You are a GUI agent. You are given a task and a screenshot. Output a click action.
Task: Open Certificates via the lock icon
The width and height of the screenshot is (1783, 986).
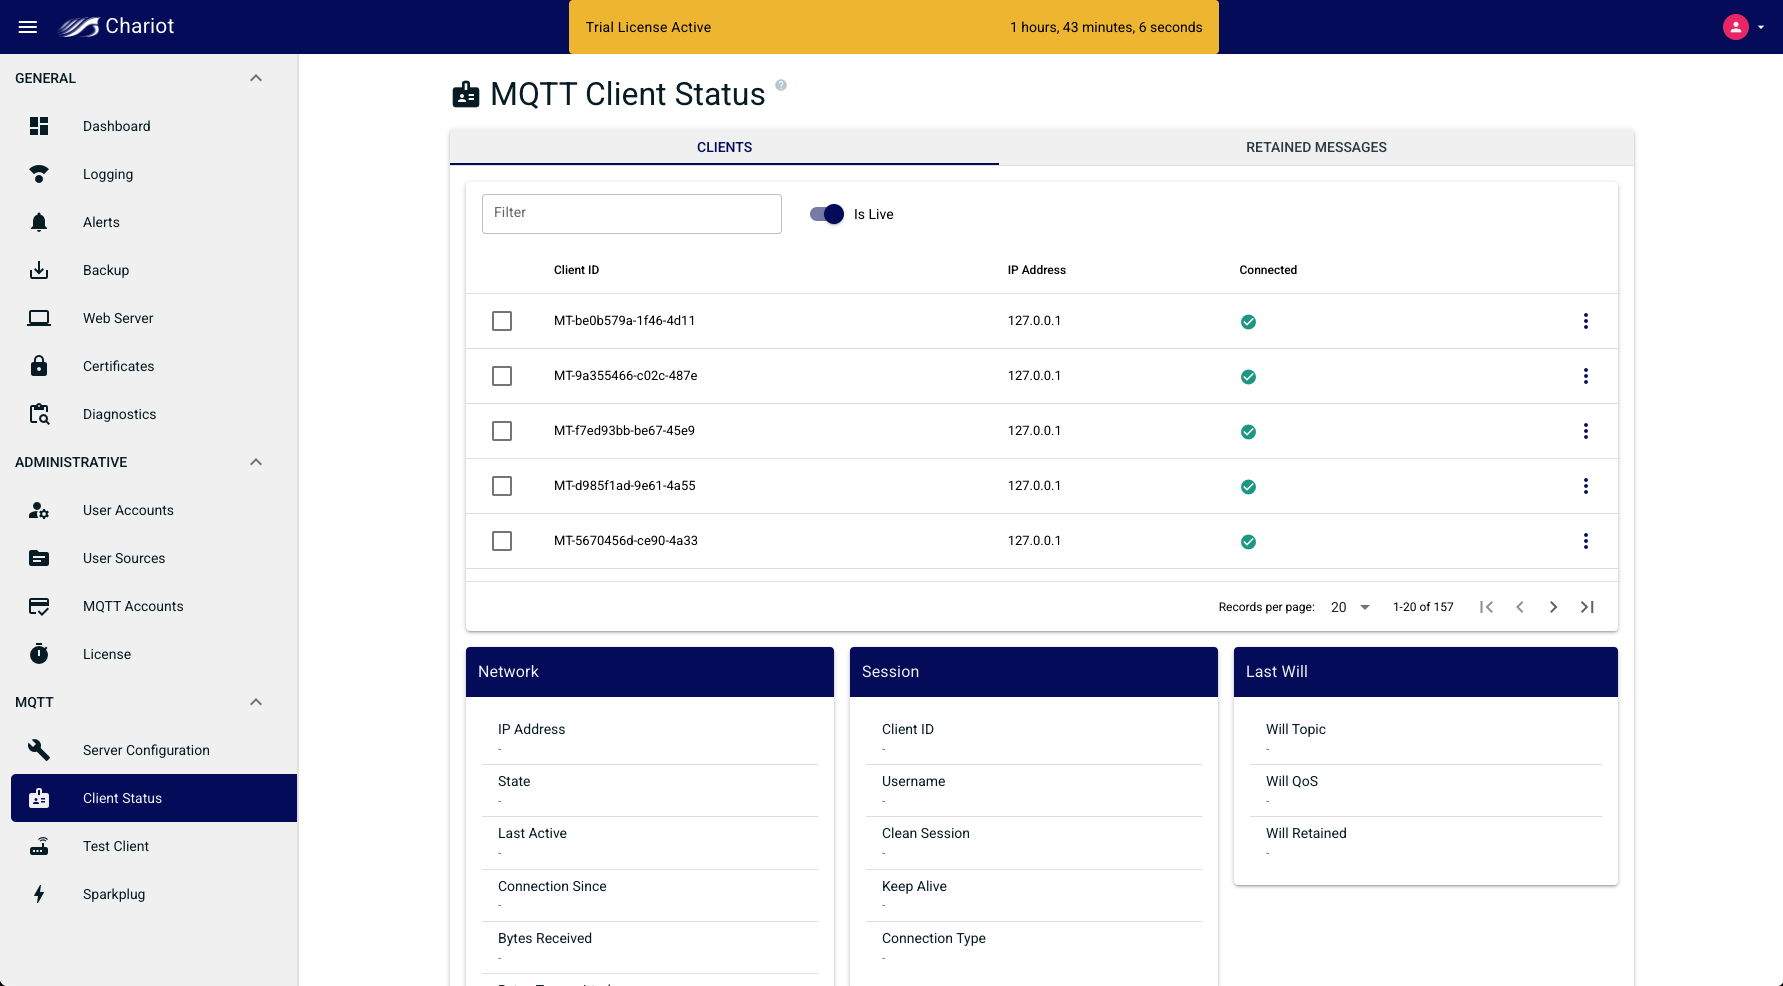(39, 366)
